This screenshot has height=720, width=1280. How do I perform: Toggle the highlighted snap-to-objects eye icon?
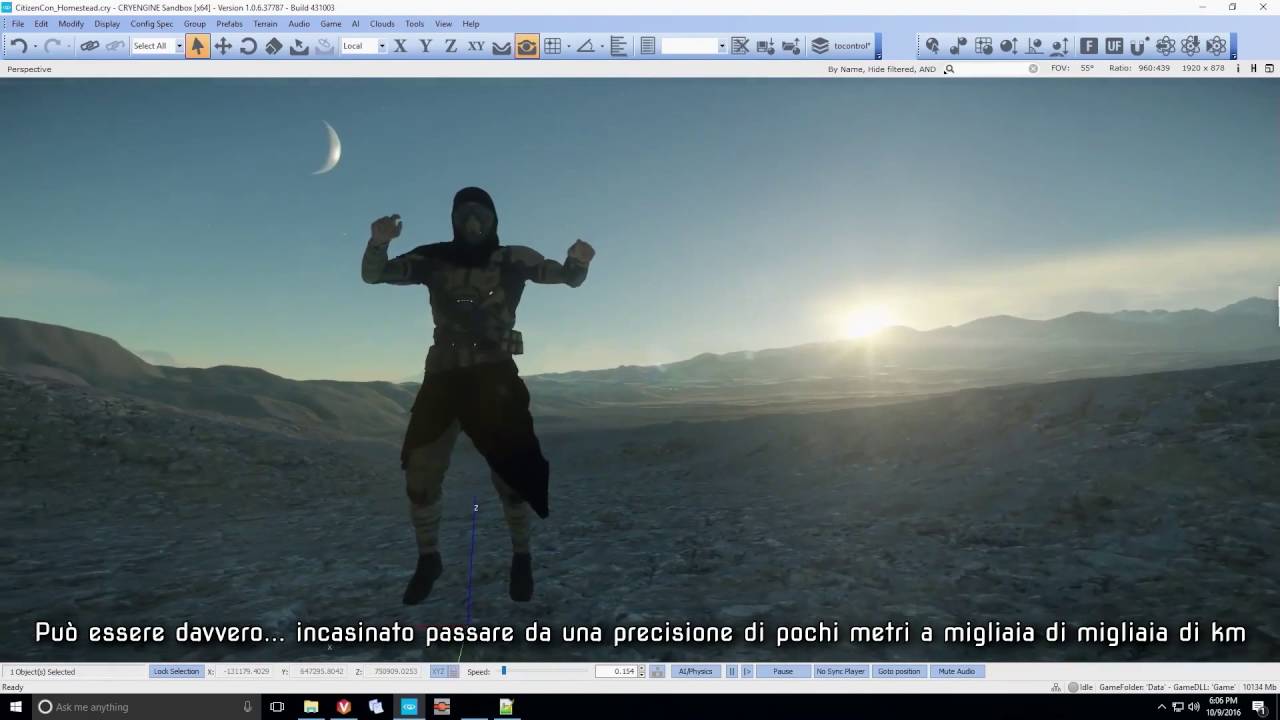tap(527, 46)
